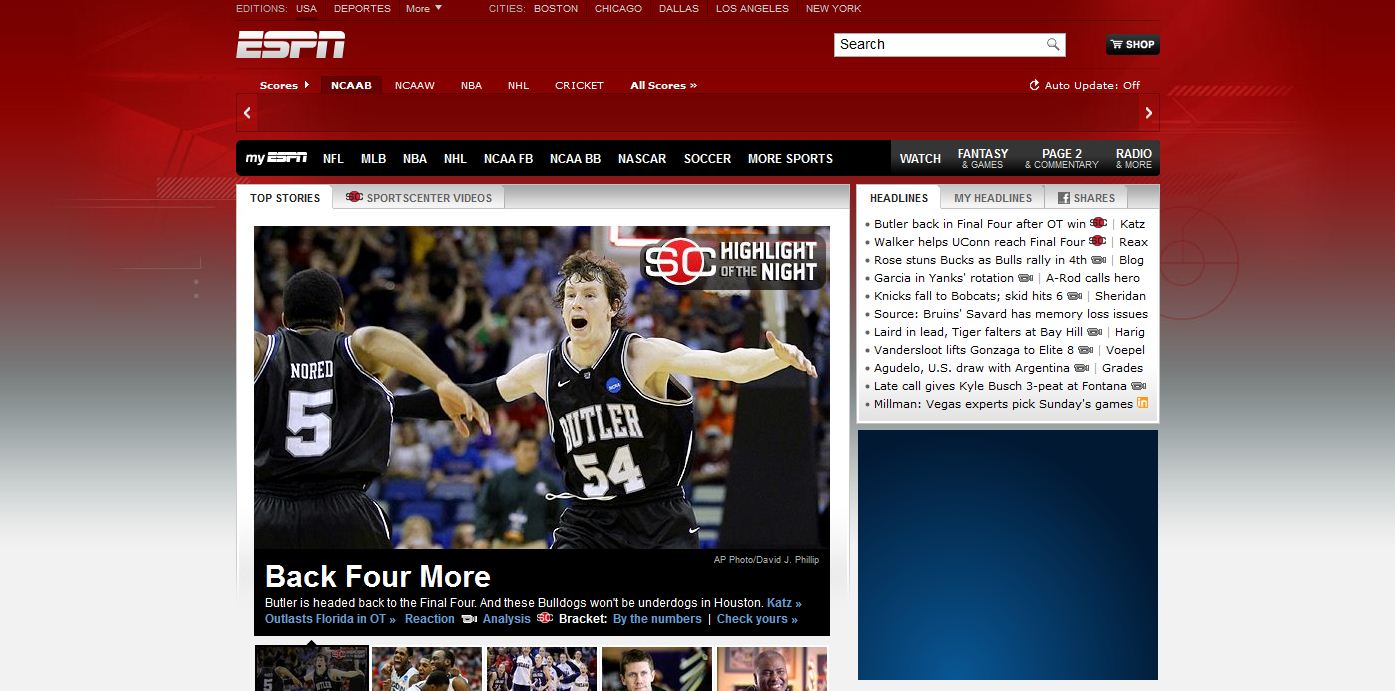Click video camera icon next to Rose stuns Bucks
Screen dimensions: 1395x691
pos(1098,260)
